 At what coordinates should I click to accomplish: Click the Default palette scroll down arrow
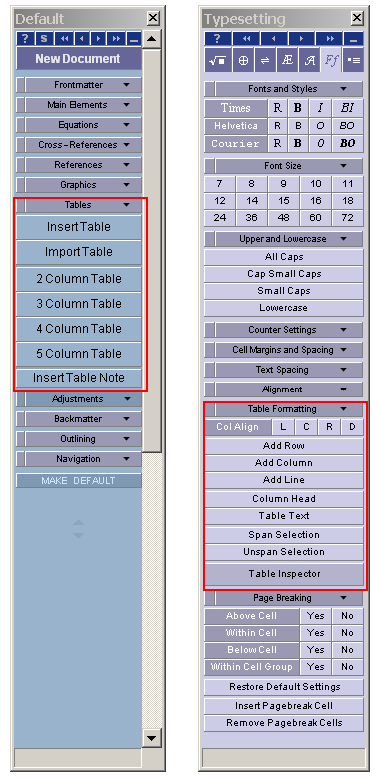coord(152,737)
